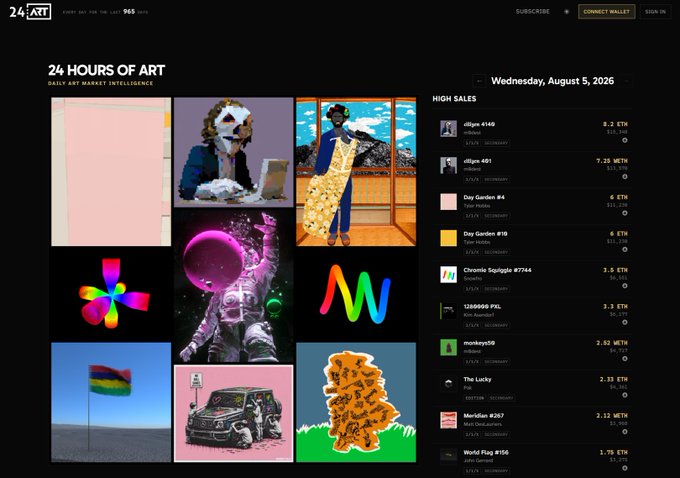Go to the next day arrow
Image resolution: width=680 pixels, height=478 pixels.
click(626, 81)
